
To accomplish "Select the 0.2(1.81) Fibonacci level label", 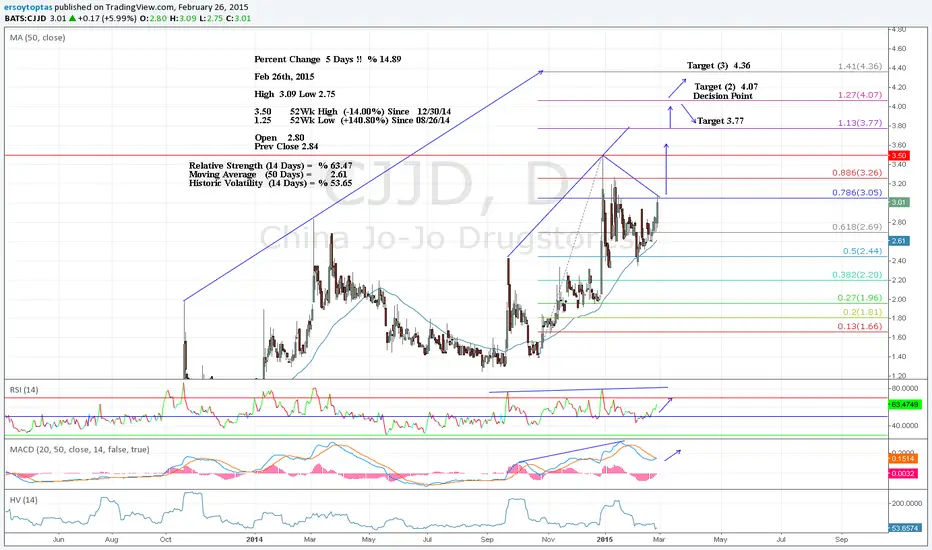I will pos(862,312).
